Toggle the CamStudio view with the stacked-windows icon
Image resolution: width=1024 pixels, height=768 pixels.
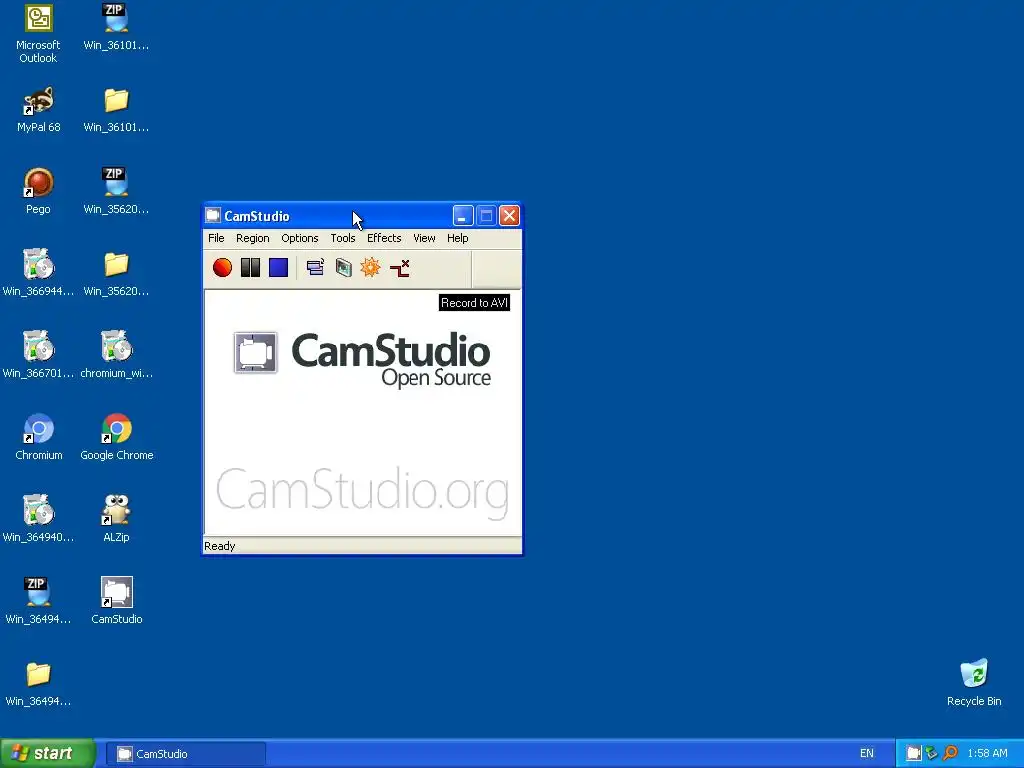click(x=315, y=267)
